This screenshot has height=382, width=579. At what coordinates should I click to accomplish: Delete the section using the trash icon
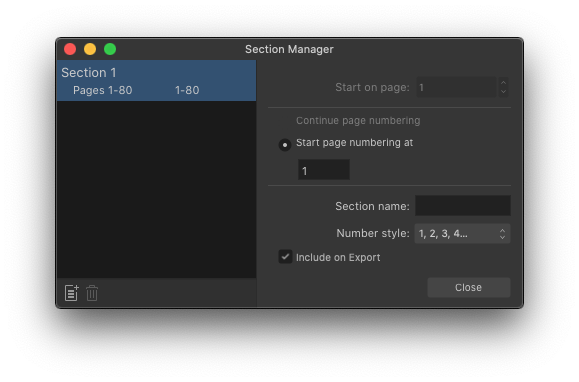92,293
